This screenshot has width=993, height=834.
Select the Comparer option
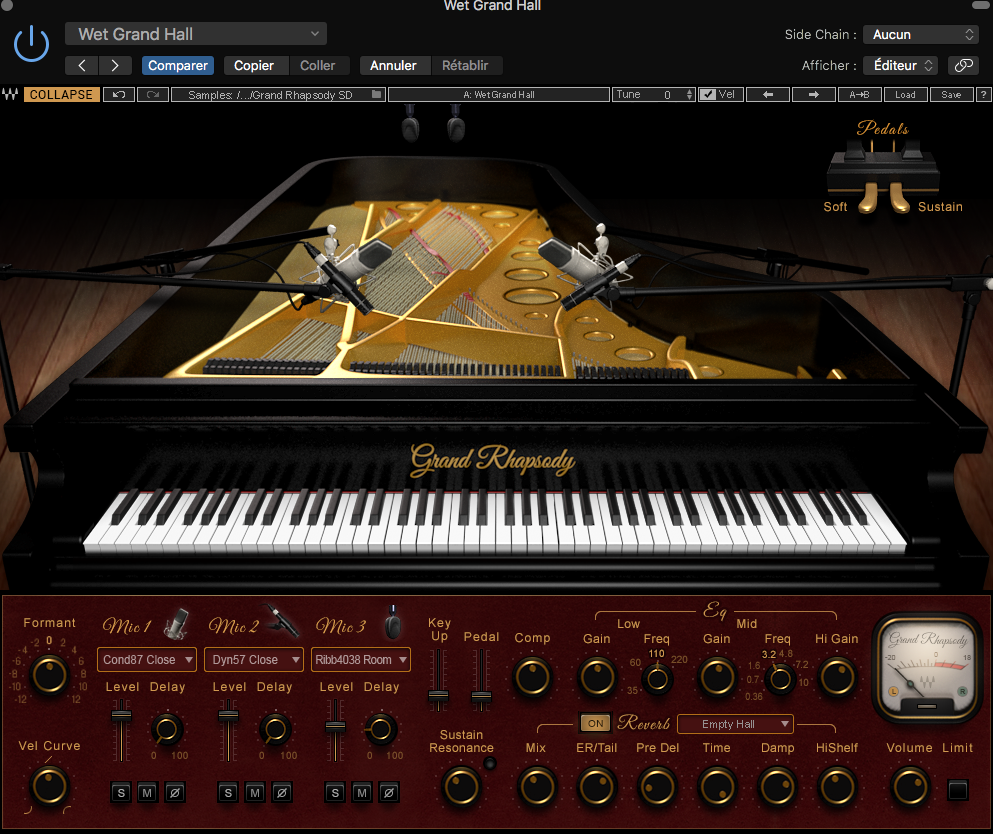click(177, 65)
